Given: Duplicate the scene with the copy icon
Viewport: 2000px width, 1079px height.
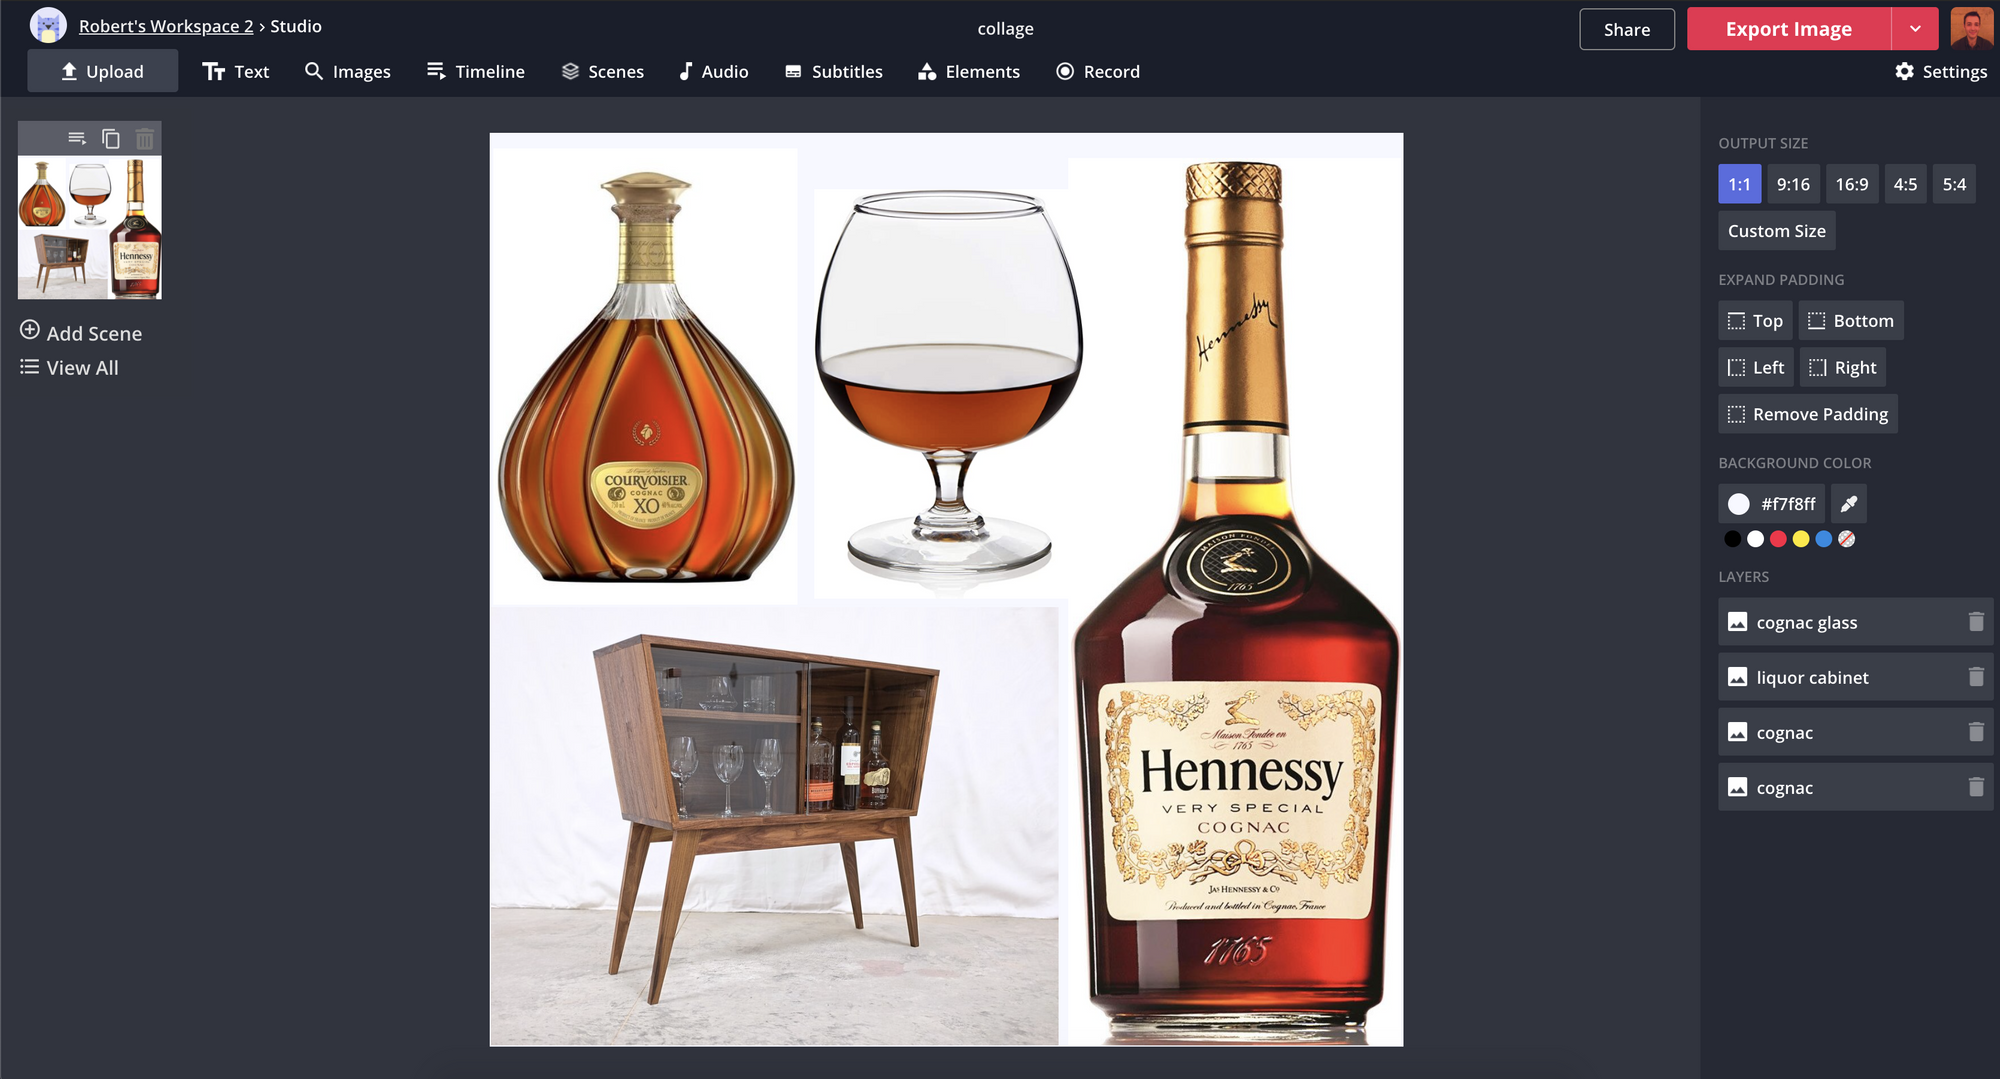Looking at the screenshot, I should (111, 138).
